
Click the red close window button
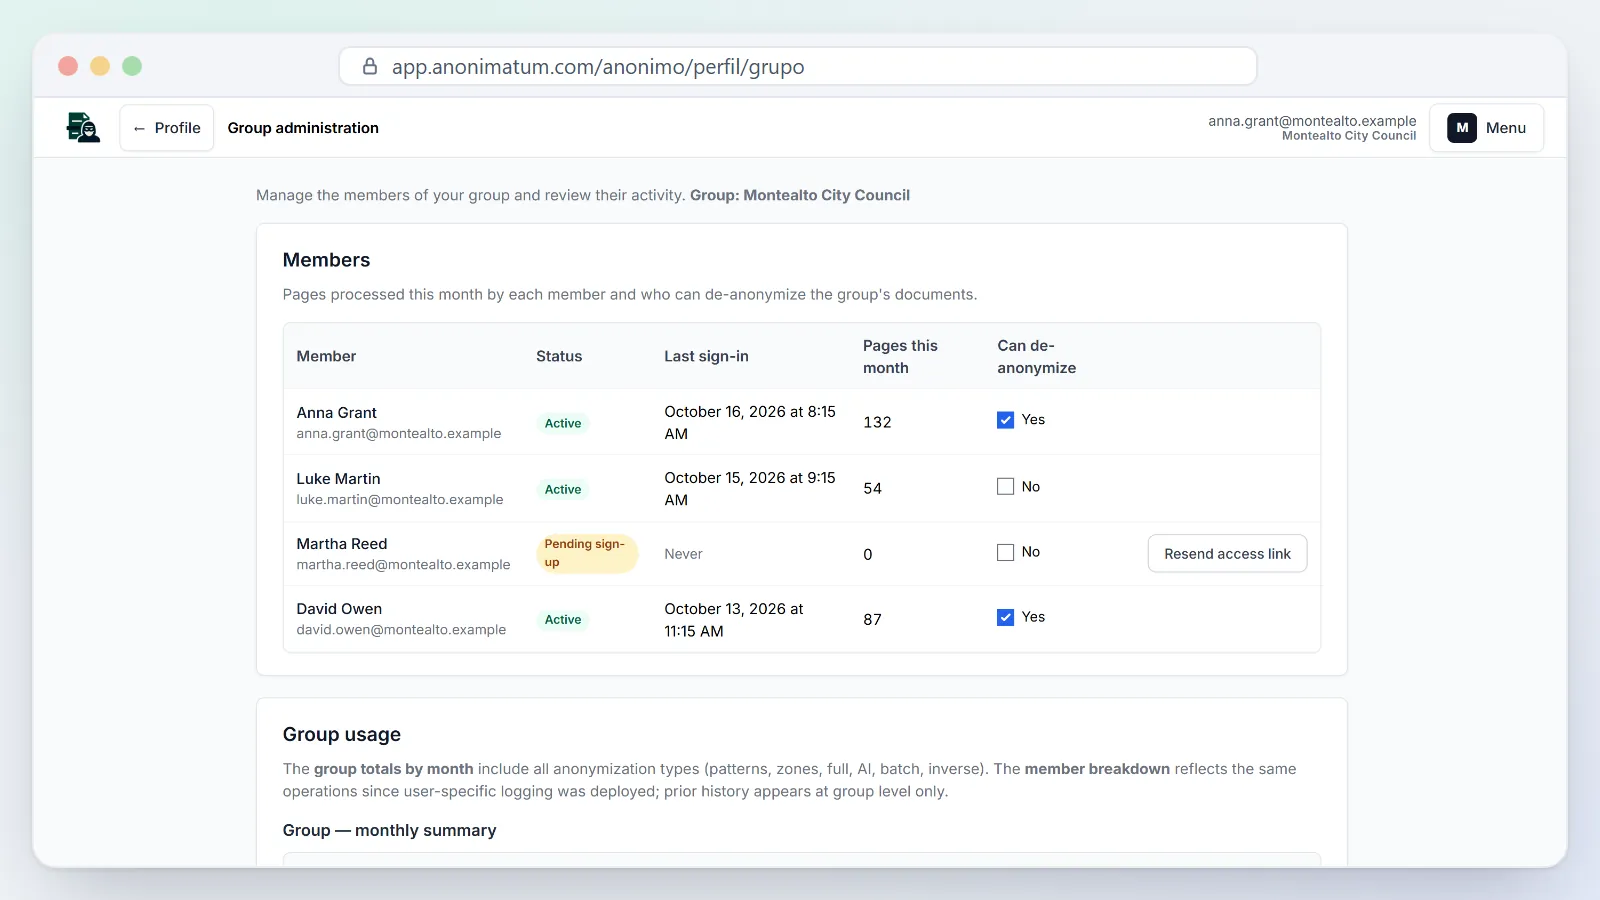(x=68, y=66)
